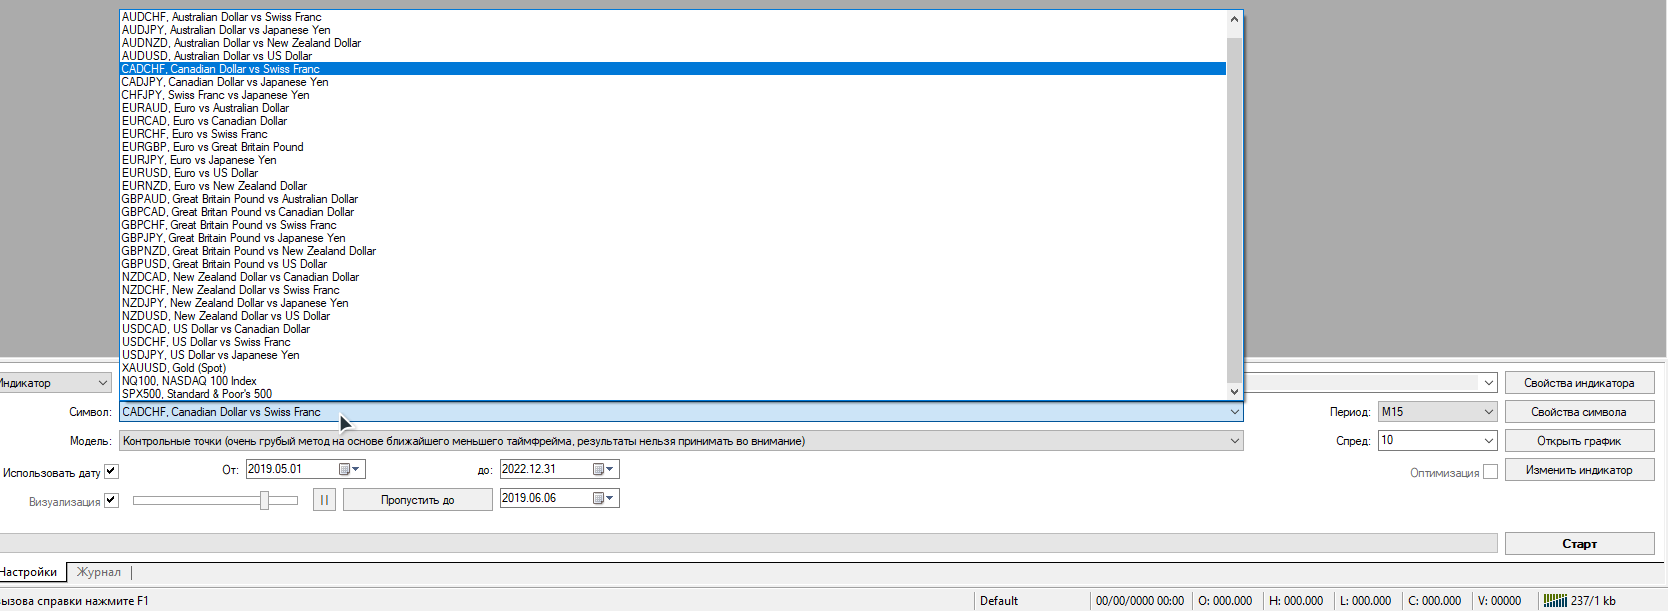Pick SPX500, Standard & Poor's 500

[x=673, y=394]
